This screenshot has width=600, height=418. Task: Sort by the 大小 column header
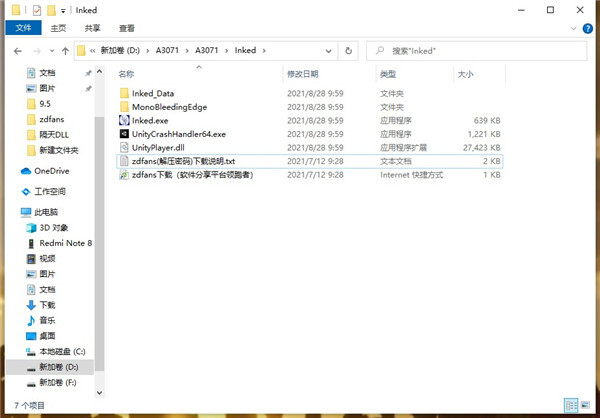465,74
